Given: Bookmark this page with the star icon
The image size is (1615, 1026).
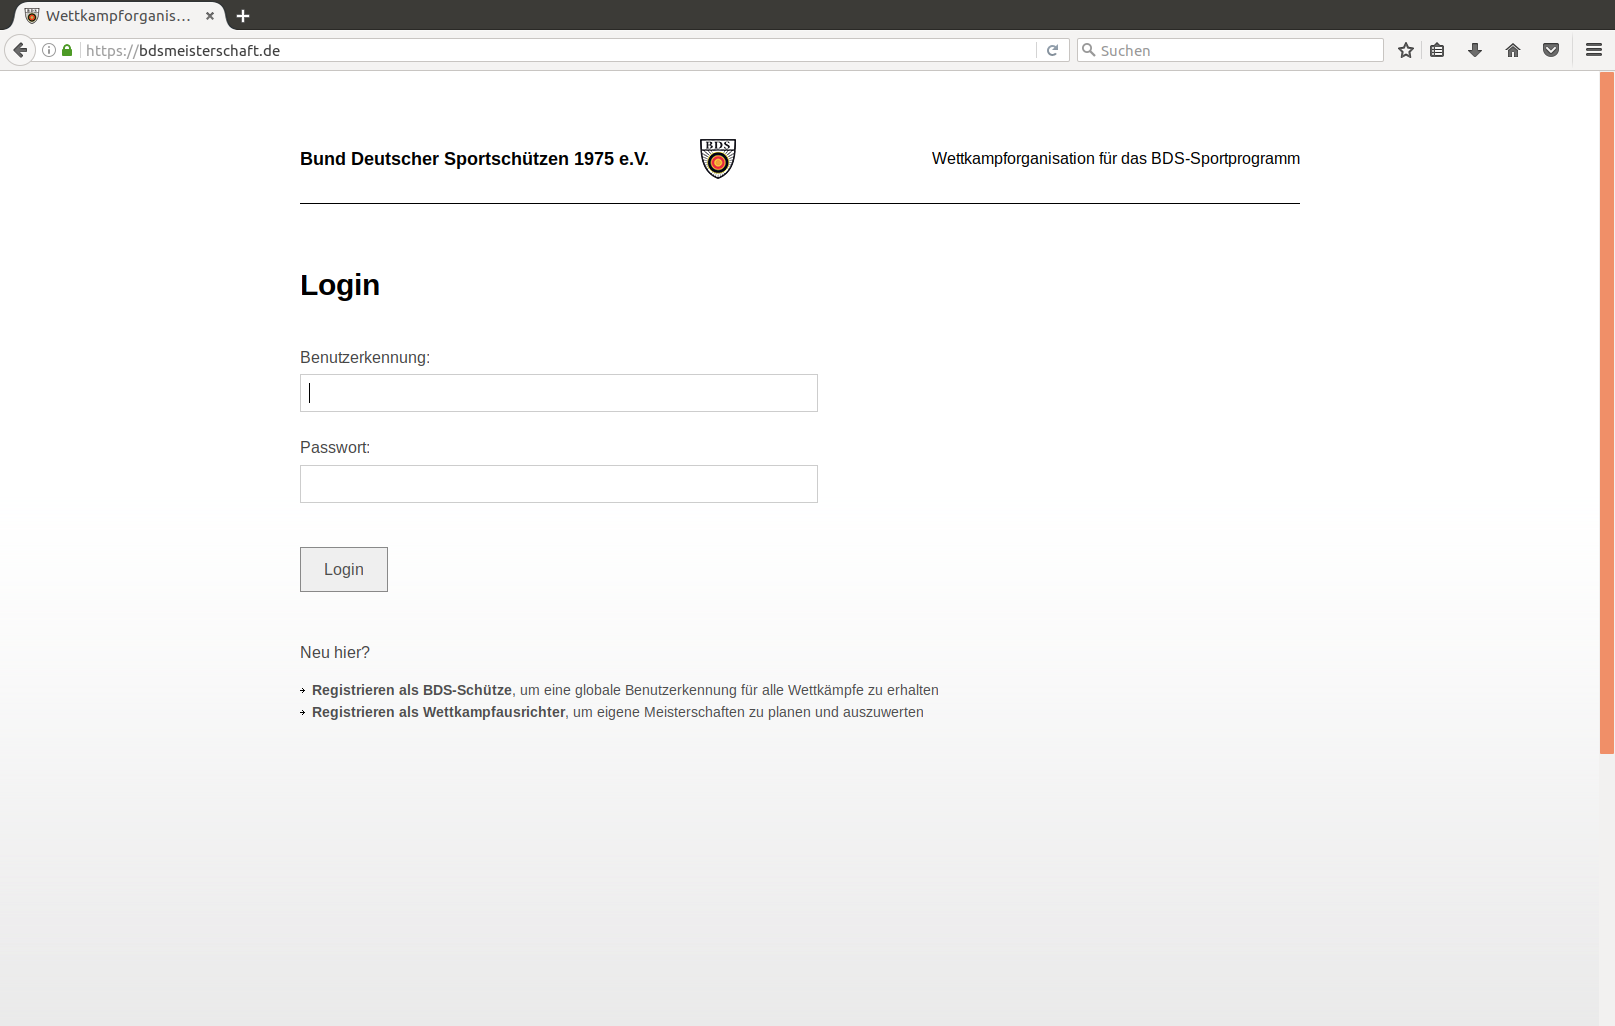Looking at the screenshot, I should pos(1404,49).
